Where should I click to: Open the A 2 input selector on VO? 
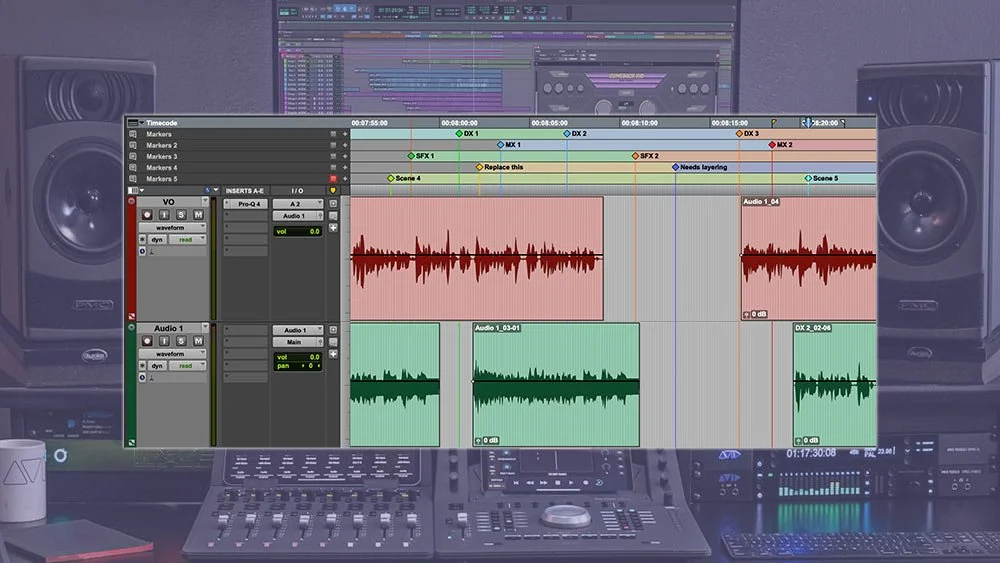click(x=298, y=204)
